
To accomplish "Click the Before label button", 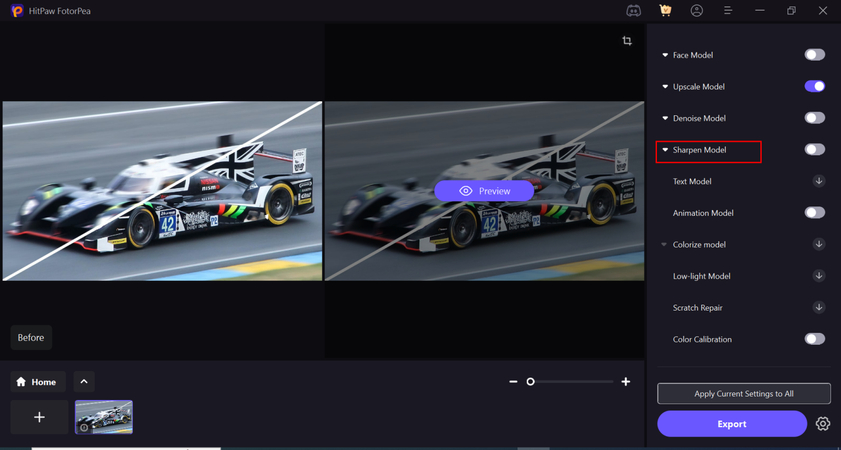I will 31,337.
